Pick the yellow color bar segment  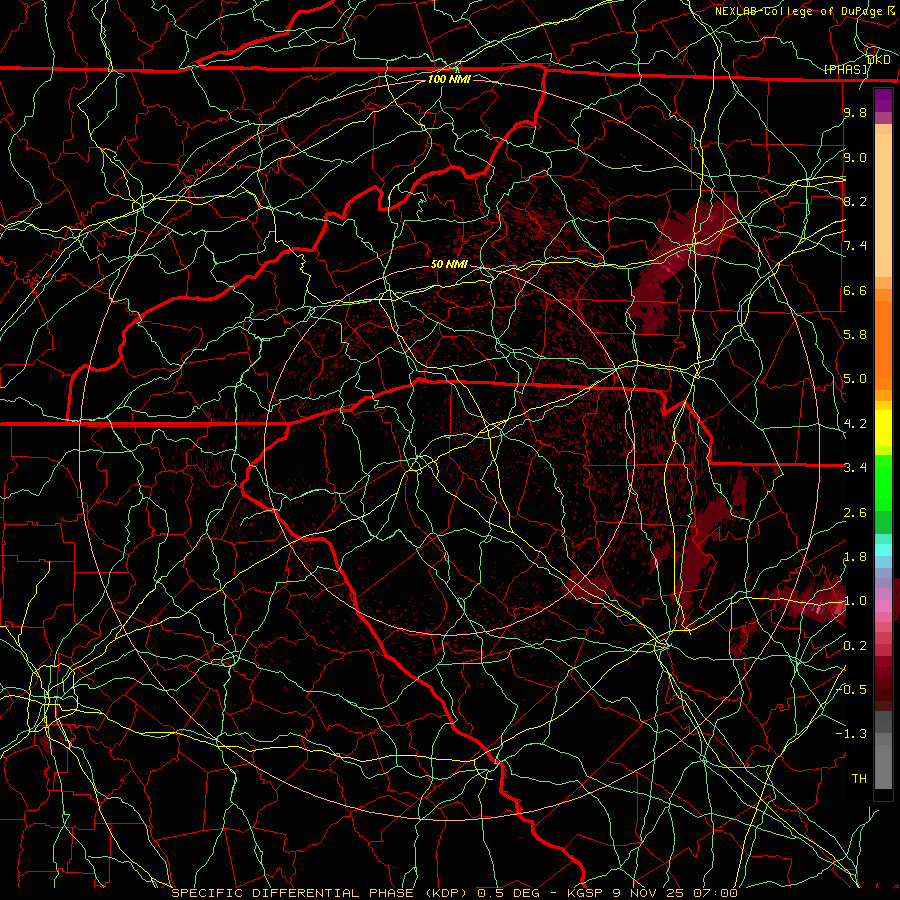[883, 428]
